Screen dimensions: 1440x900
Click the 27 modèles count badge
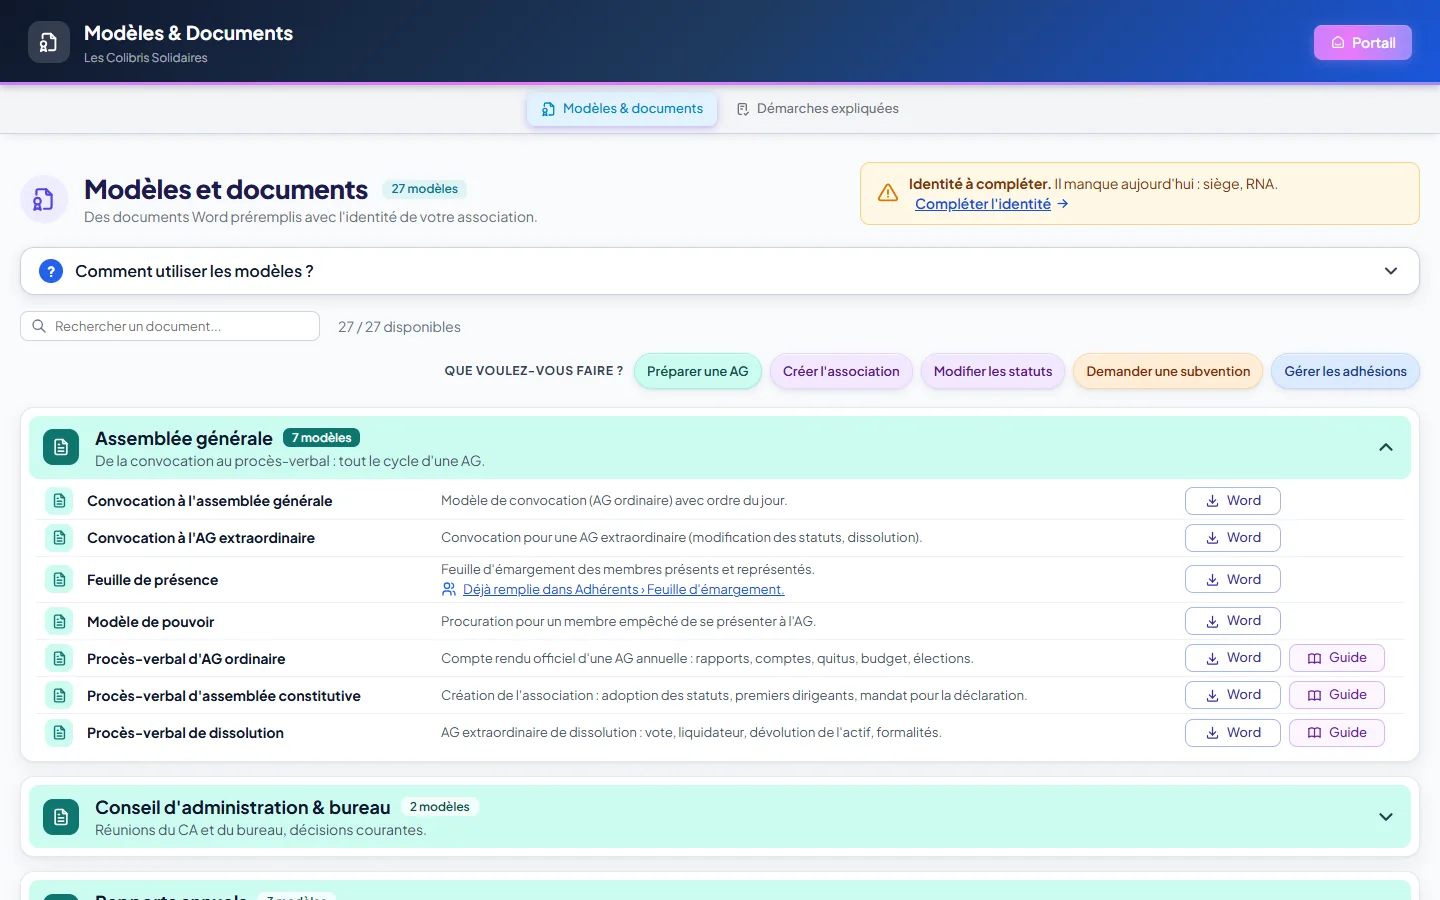(x=425, y=189)
